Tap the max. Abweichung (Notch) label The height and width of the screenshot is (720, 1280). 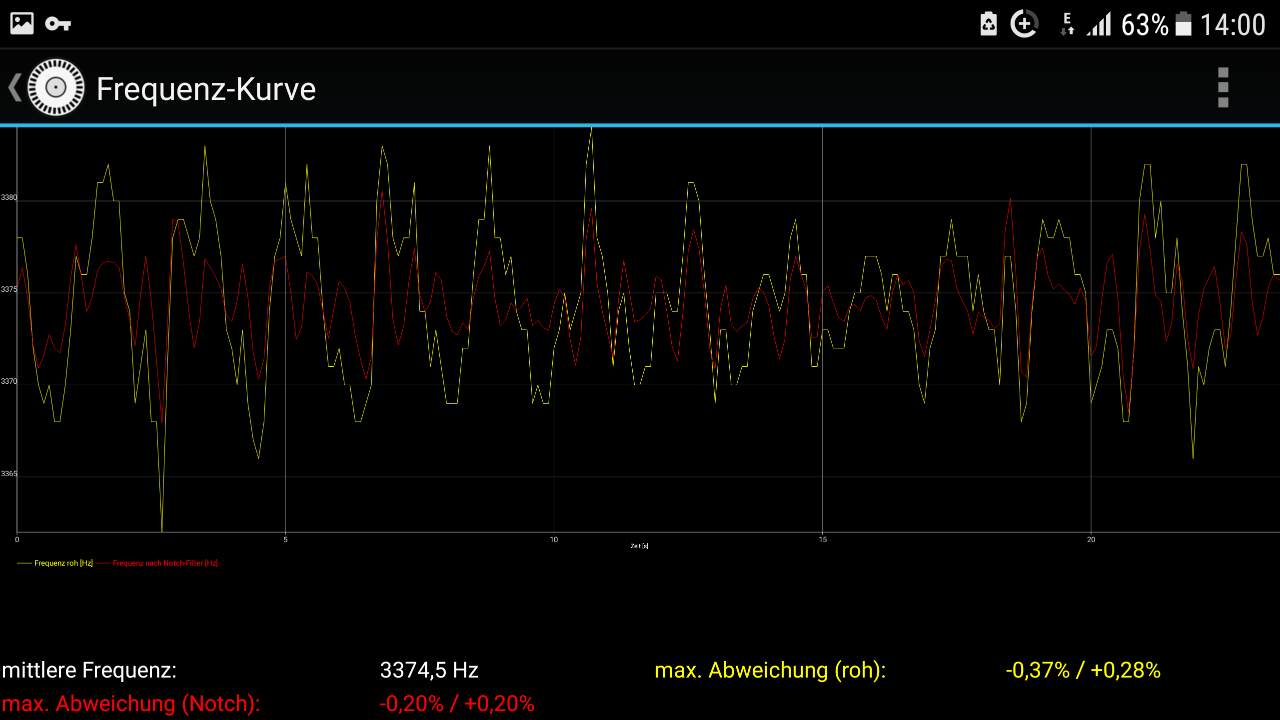click(131, 703)
